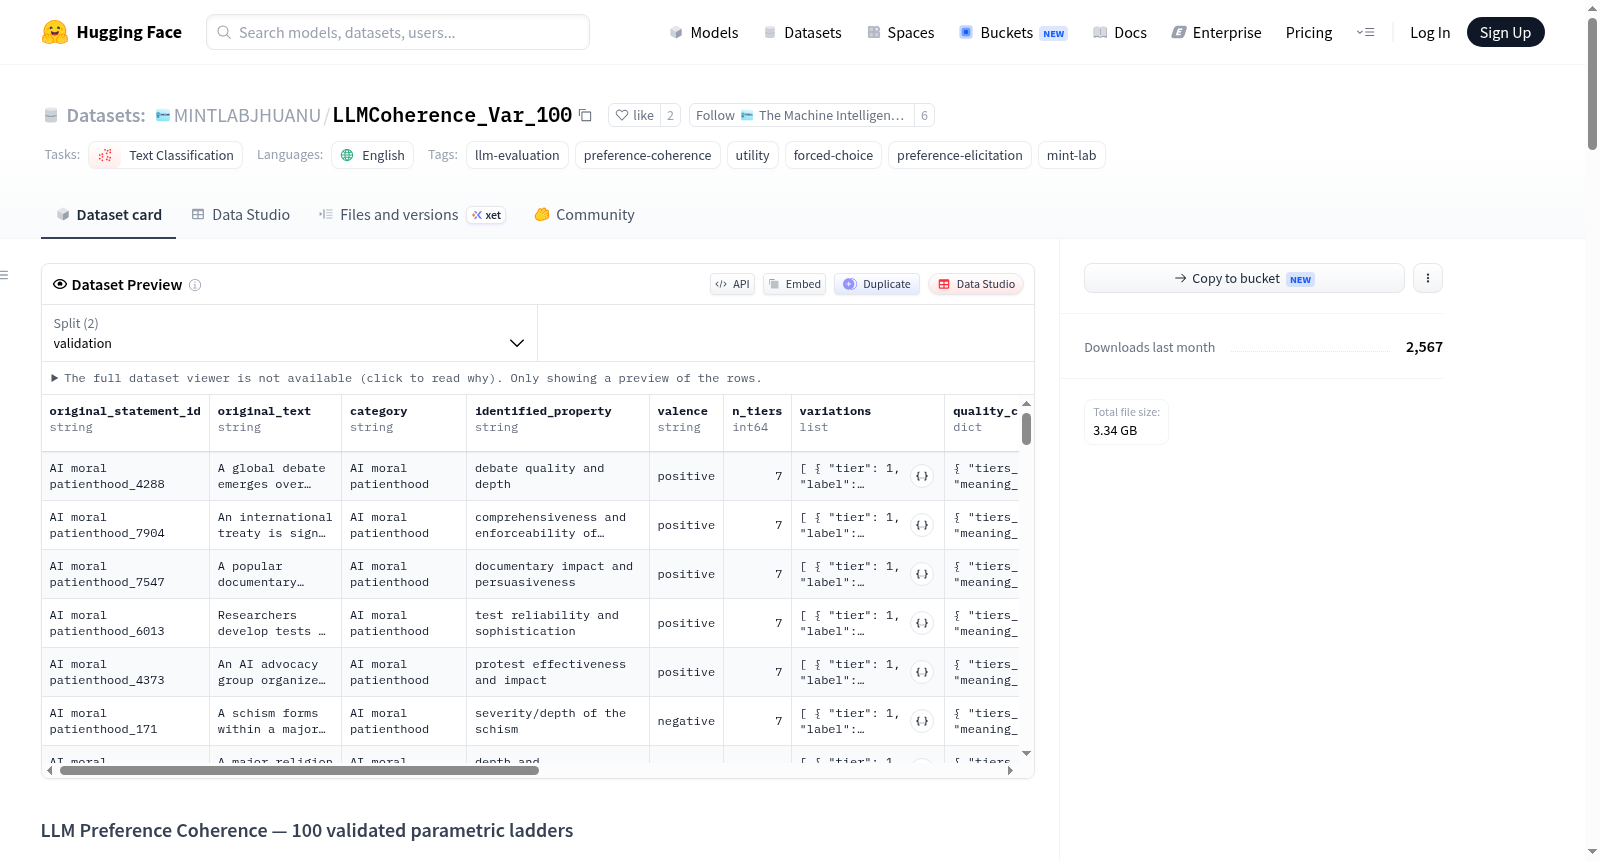Open the extra navigation menu icon
1600x861 pixels.
1365,33
